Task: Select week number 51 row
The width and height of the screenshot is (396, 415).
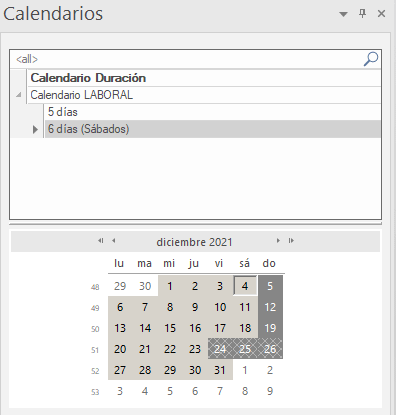Action: coord(95,350)
